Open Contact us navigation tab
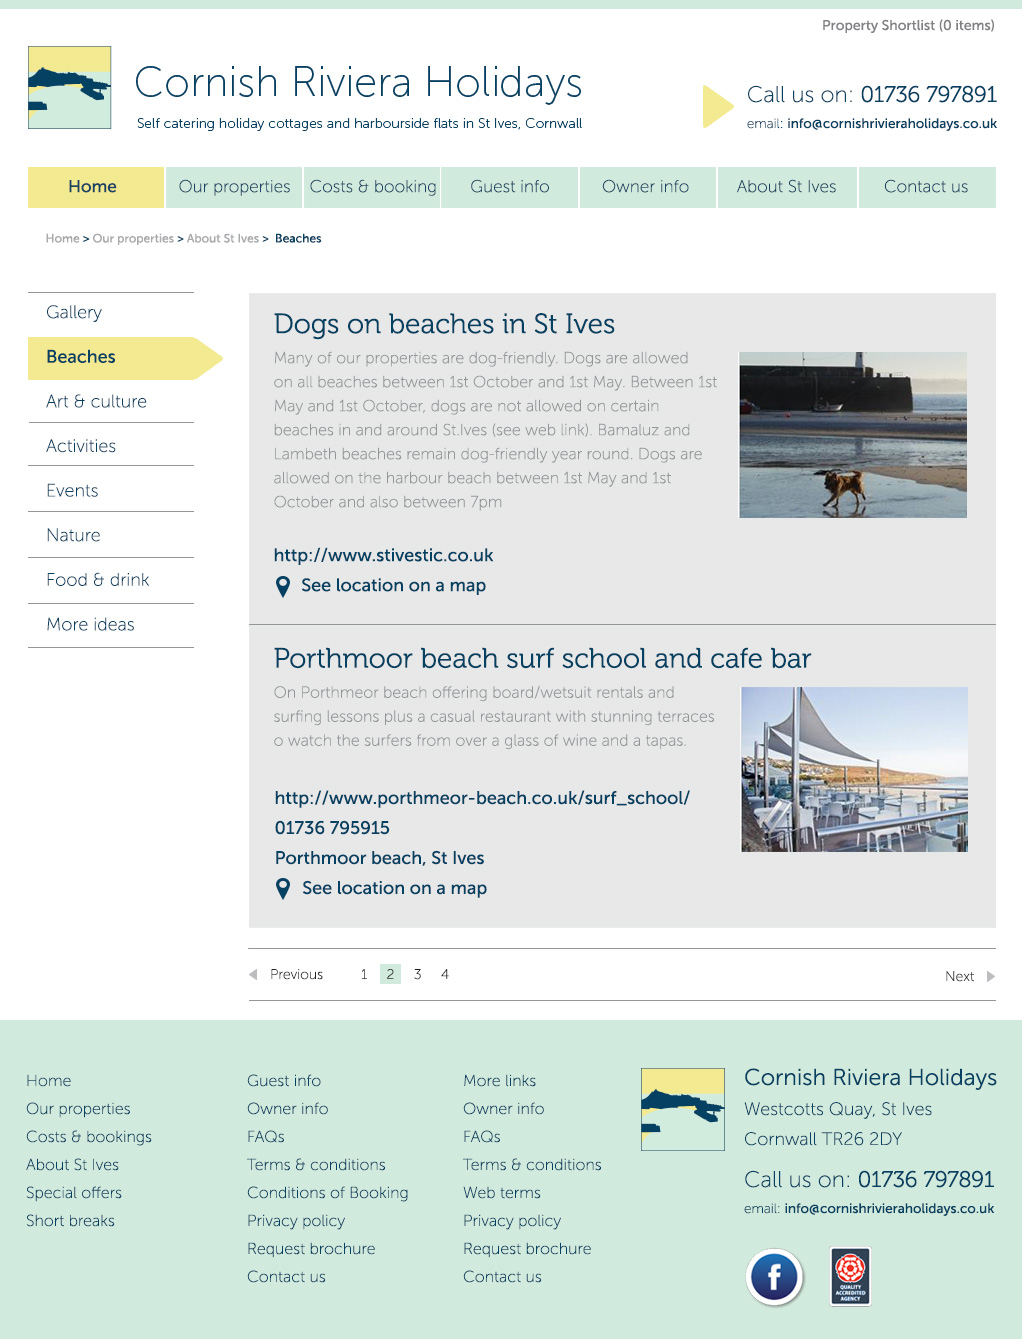This screenshot has height=1339, width=1022. (927, 187)
